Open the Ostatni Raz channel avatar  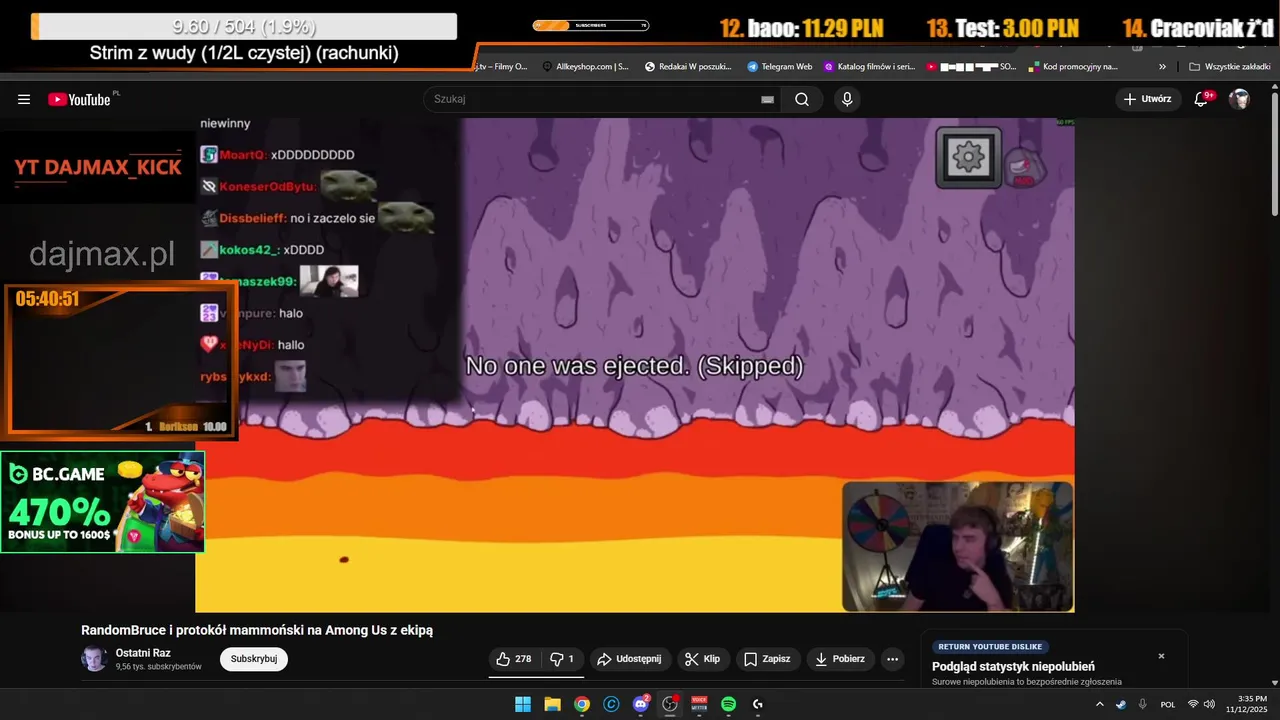(94, 659)
